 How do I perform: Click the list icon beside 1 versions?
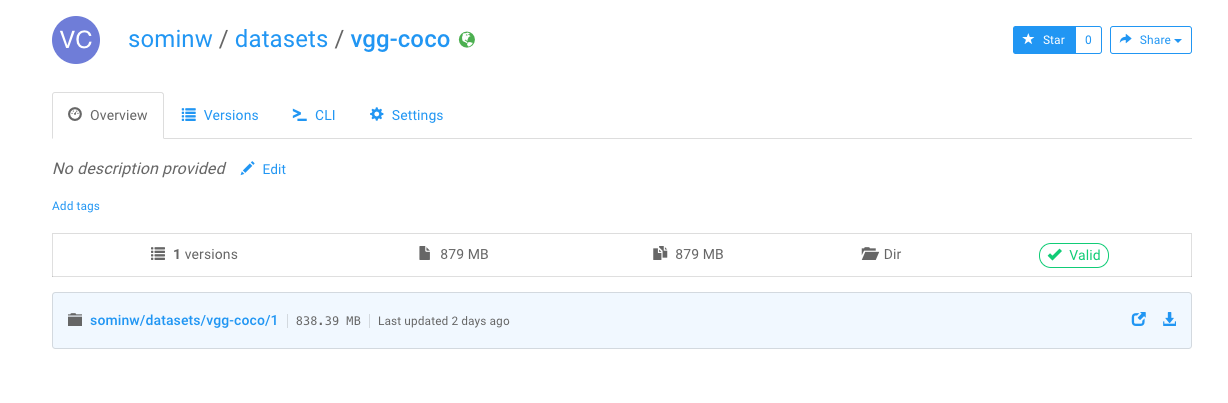tap(157, 254)
